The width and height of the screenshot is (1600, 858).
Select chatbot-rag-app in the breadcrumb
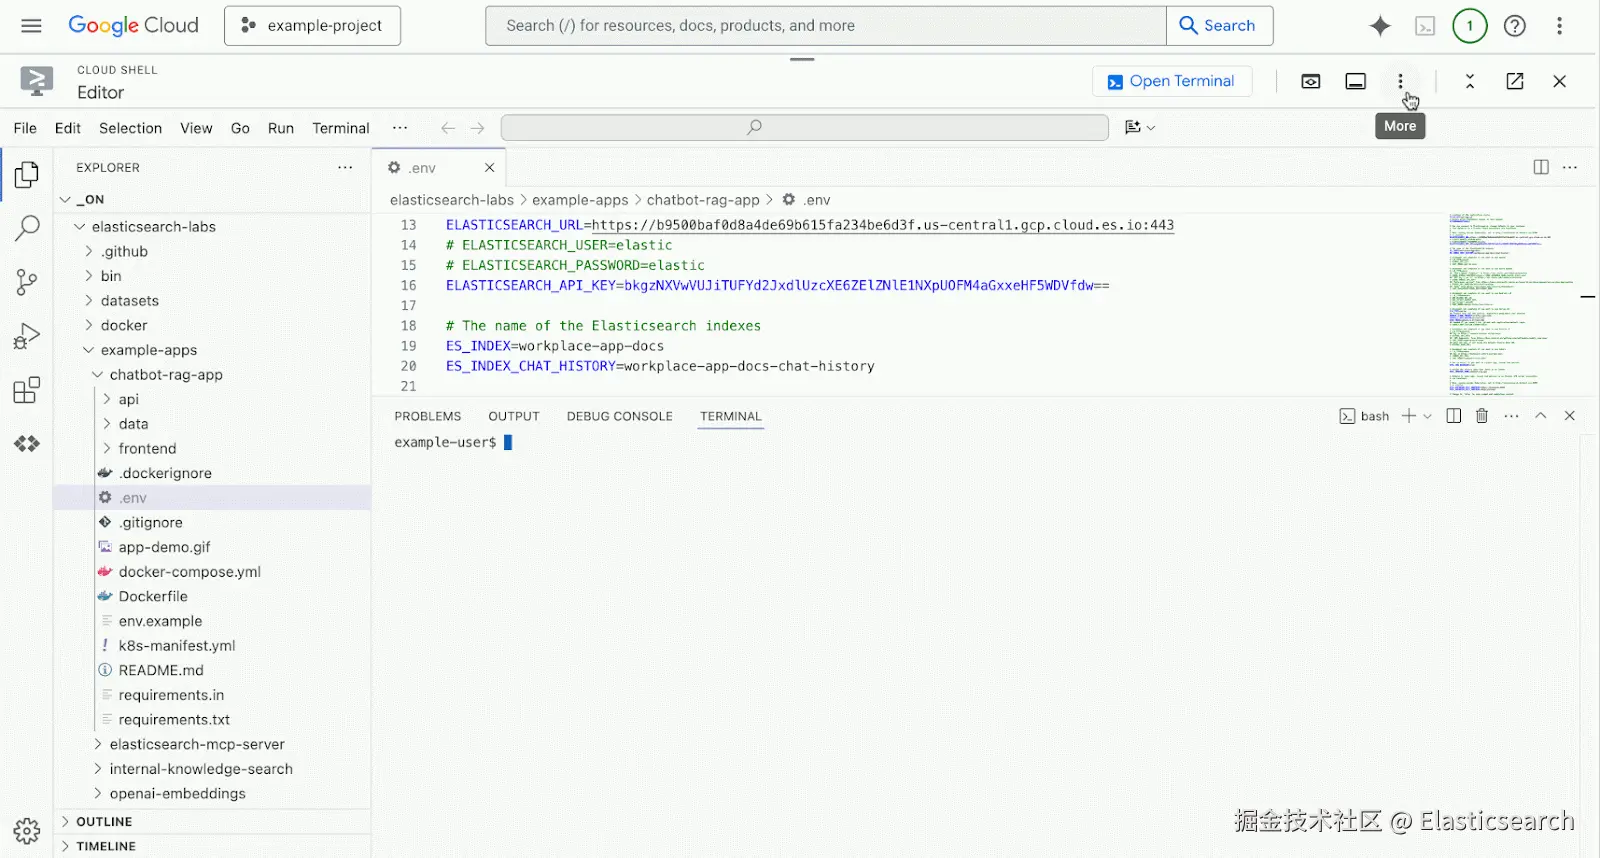[x=703, y=200]
